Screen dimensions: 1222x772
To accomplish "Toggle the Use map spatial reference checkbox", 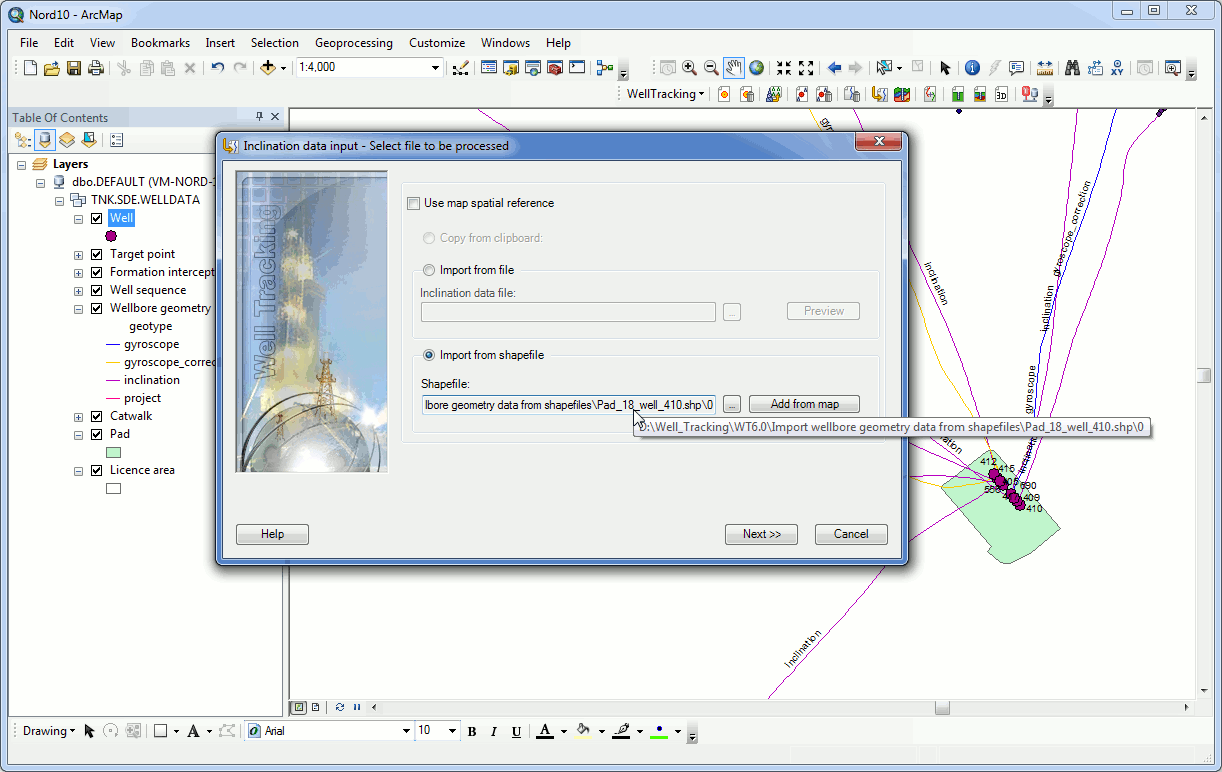I will (x=414, y=203).
